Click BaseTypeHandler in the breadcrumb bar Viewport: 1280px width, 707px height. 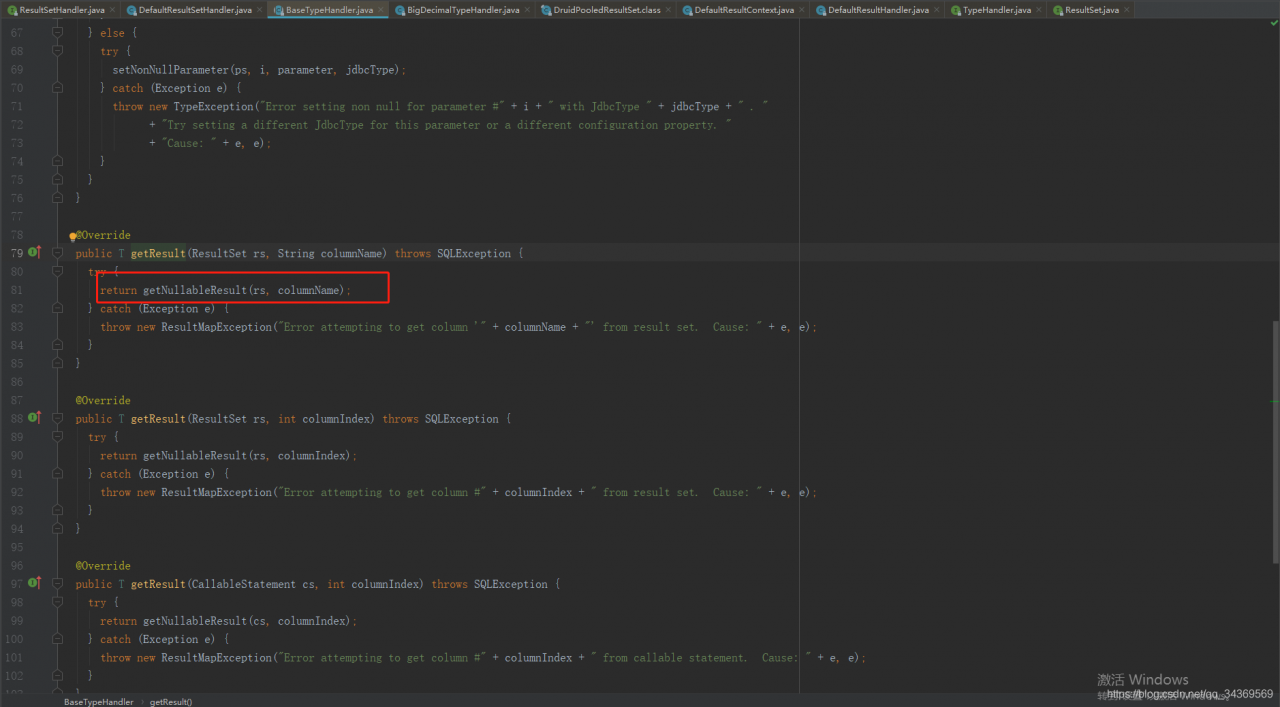click(x=99, y=701)
